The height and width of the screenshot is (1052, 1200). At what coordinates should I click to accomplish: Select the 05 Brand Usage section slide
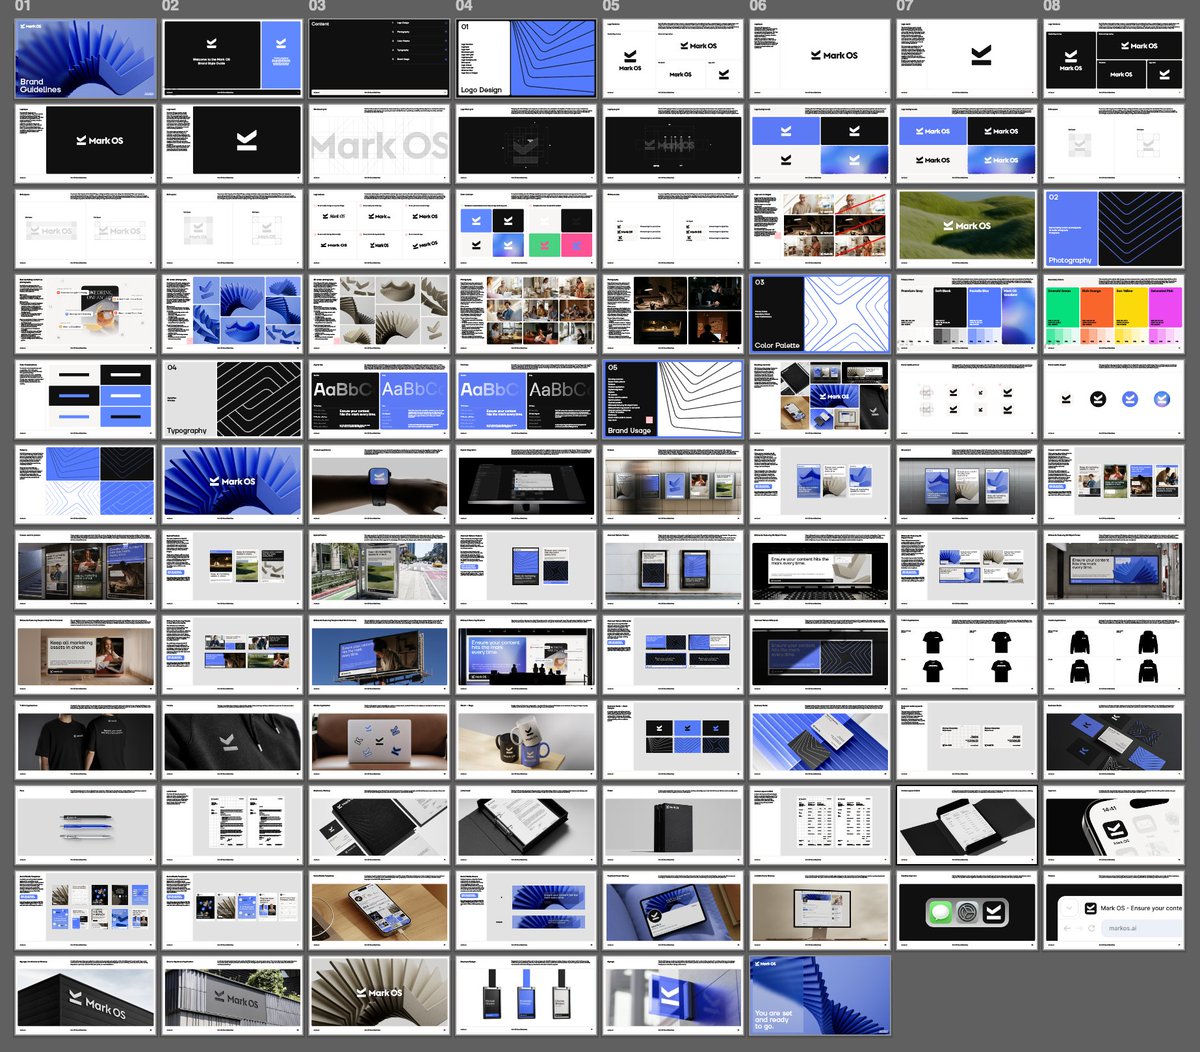(x=673, y=399)
